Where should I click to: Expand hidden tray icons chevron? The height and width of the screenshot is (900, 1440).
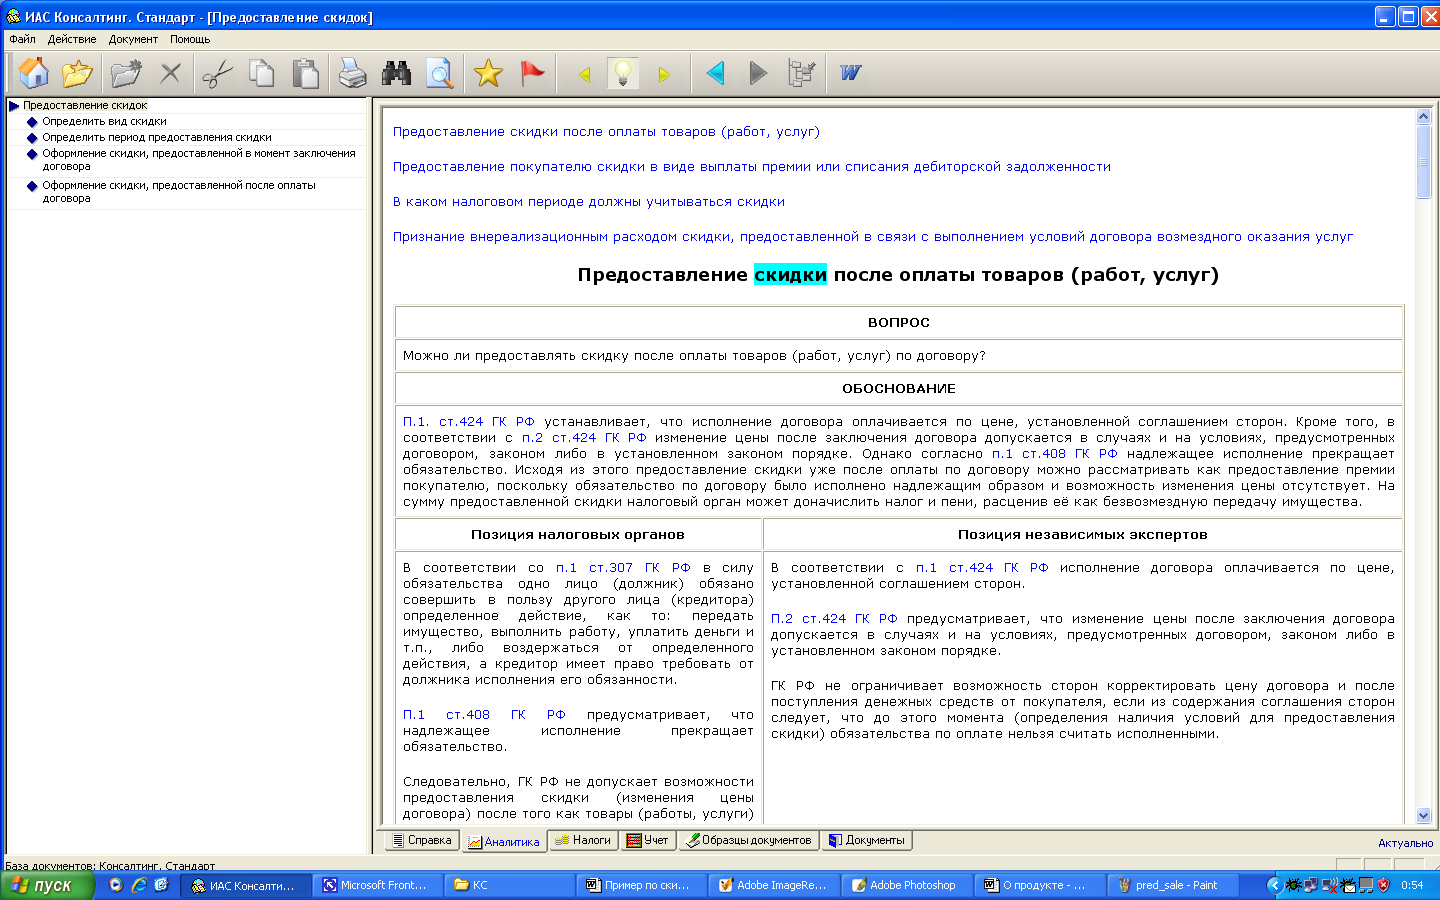click(1274, 885)
